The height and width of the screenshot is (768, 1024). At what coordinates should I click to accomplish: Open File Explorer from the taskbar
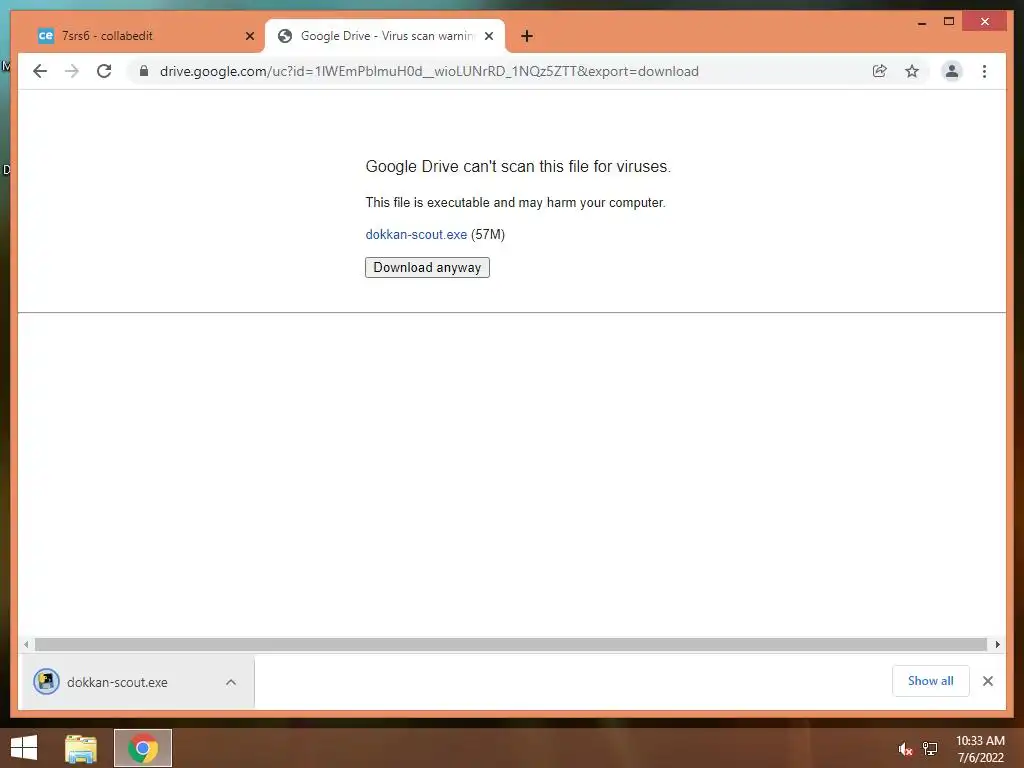point(81,748)
